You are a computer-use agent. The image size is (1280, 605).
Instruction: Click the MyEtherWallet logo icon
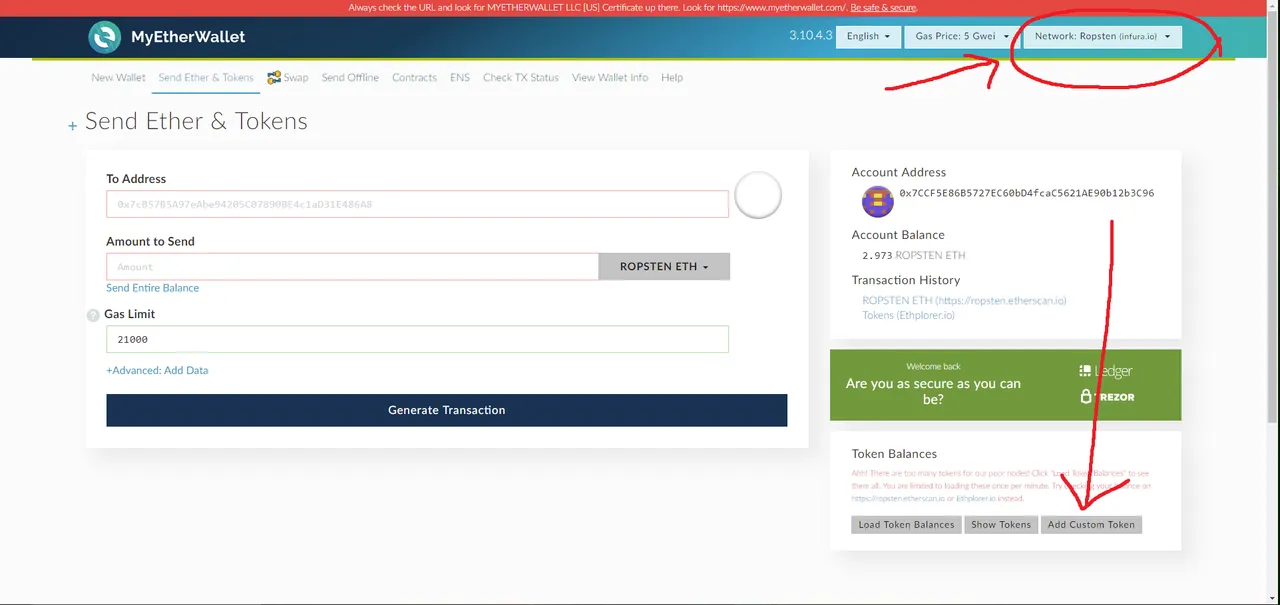tap(105, 37)
